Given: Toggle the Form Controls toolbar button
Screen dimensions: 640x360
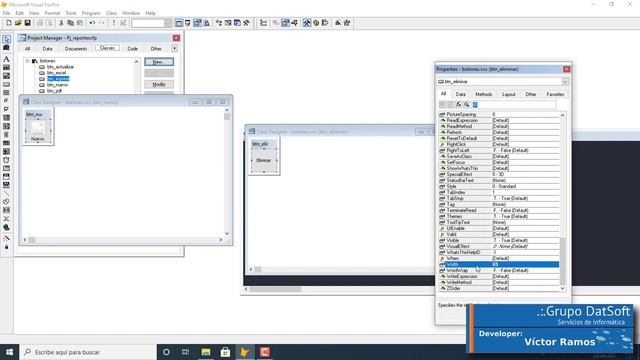Looking at the screenshot, I should click(x=307, y=23).
